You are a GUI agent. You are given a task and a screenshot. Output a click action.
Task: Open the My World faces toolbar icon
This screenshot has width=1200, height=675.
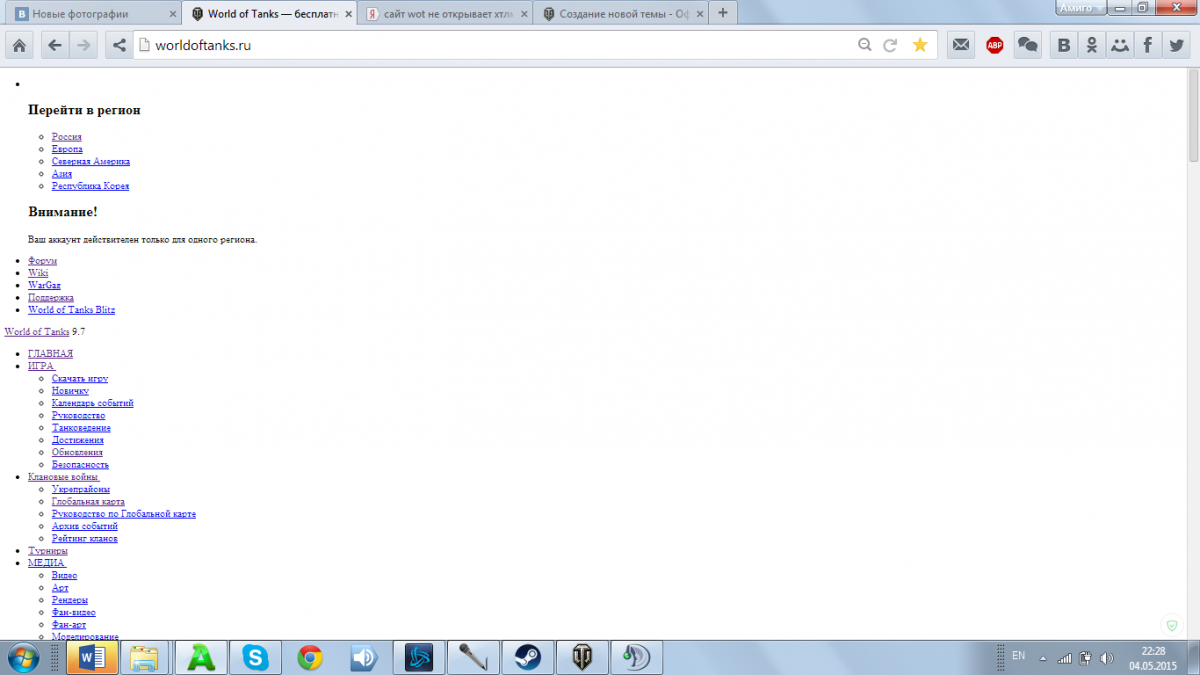point(1120,45)
